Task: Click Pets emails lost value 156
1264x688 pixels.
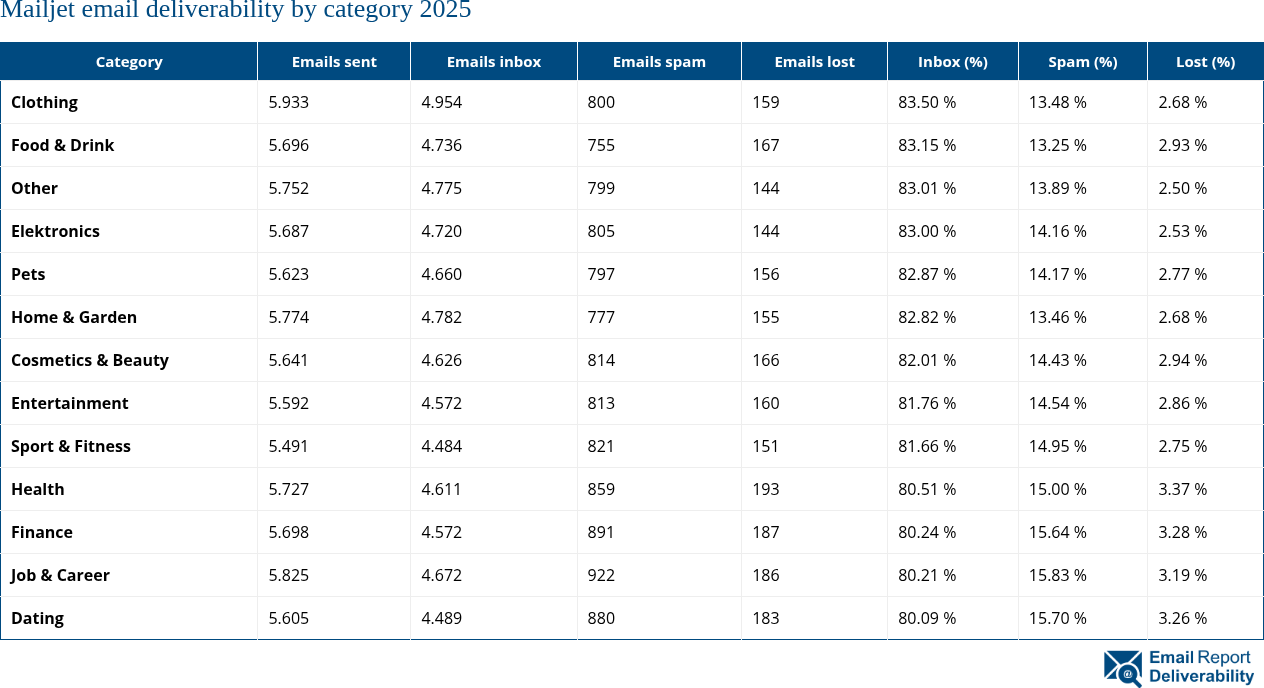Action: coord(766,274)
